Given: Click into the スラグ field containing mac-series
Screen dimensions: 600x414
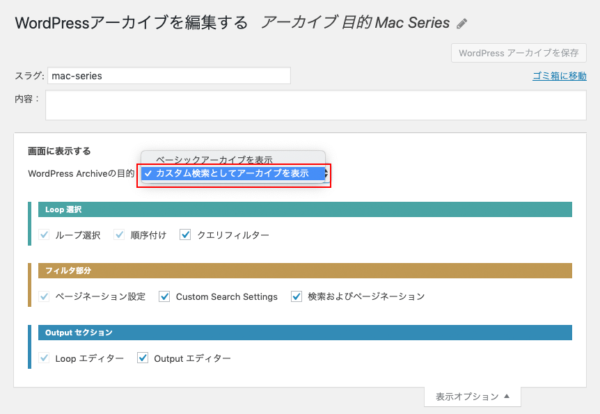Looking at the screenshot, I should 169,76.
